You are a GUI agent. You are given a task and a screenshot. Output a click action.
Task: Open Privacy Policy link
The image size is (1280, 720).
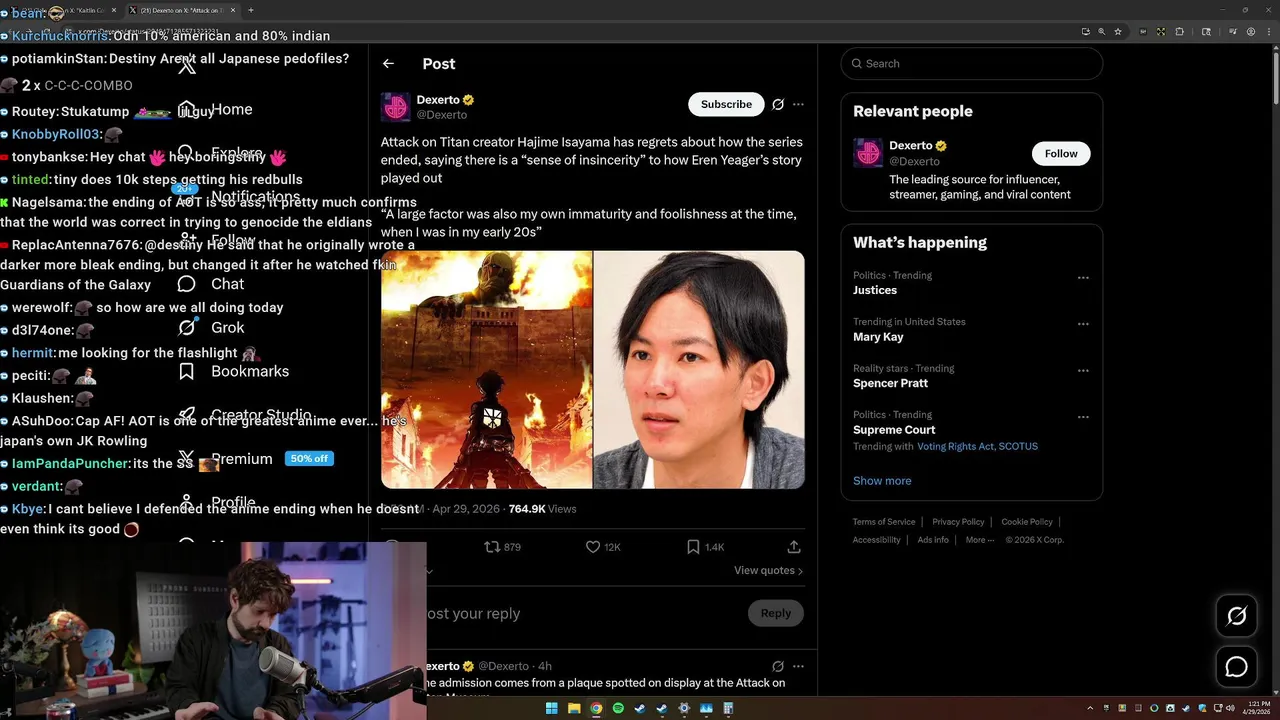click(x=958, y=522)
